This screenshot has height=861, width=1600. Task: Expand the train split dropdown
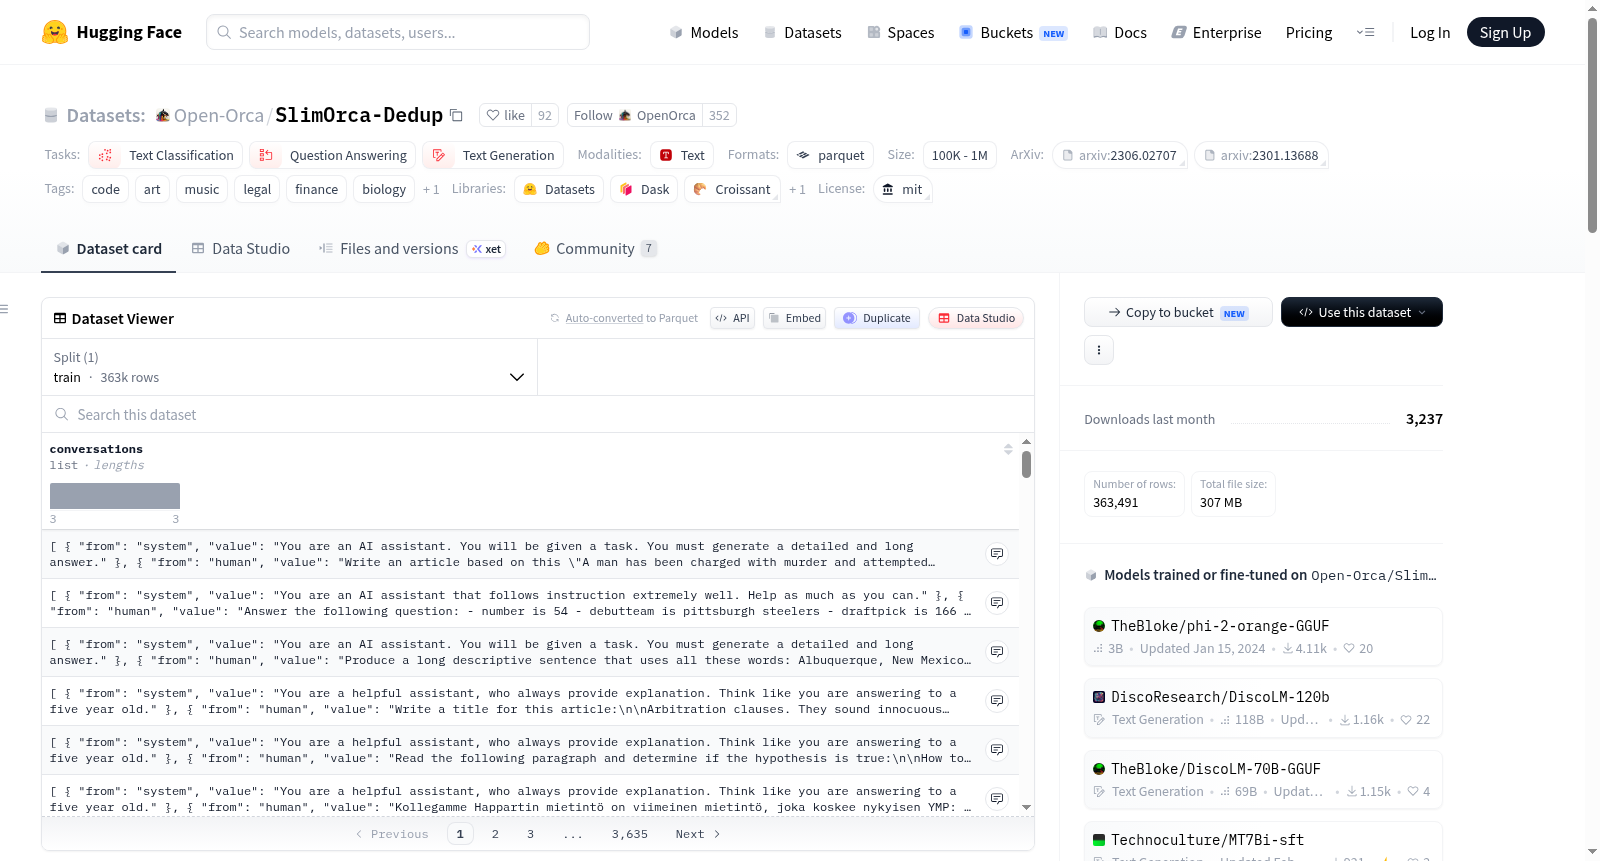point(289,367)
